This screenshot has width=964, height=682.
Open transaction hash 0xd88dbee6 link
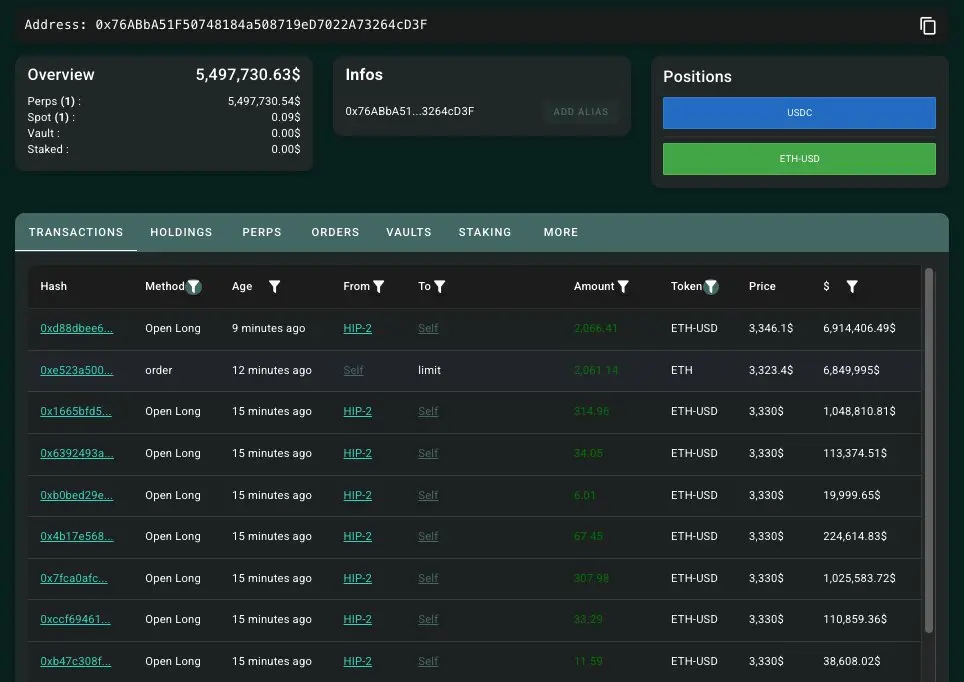[77, 328]
